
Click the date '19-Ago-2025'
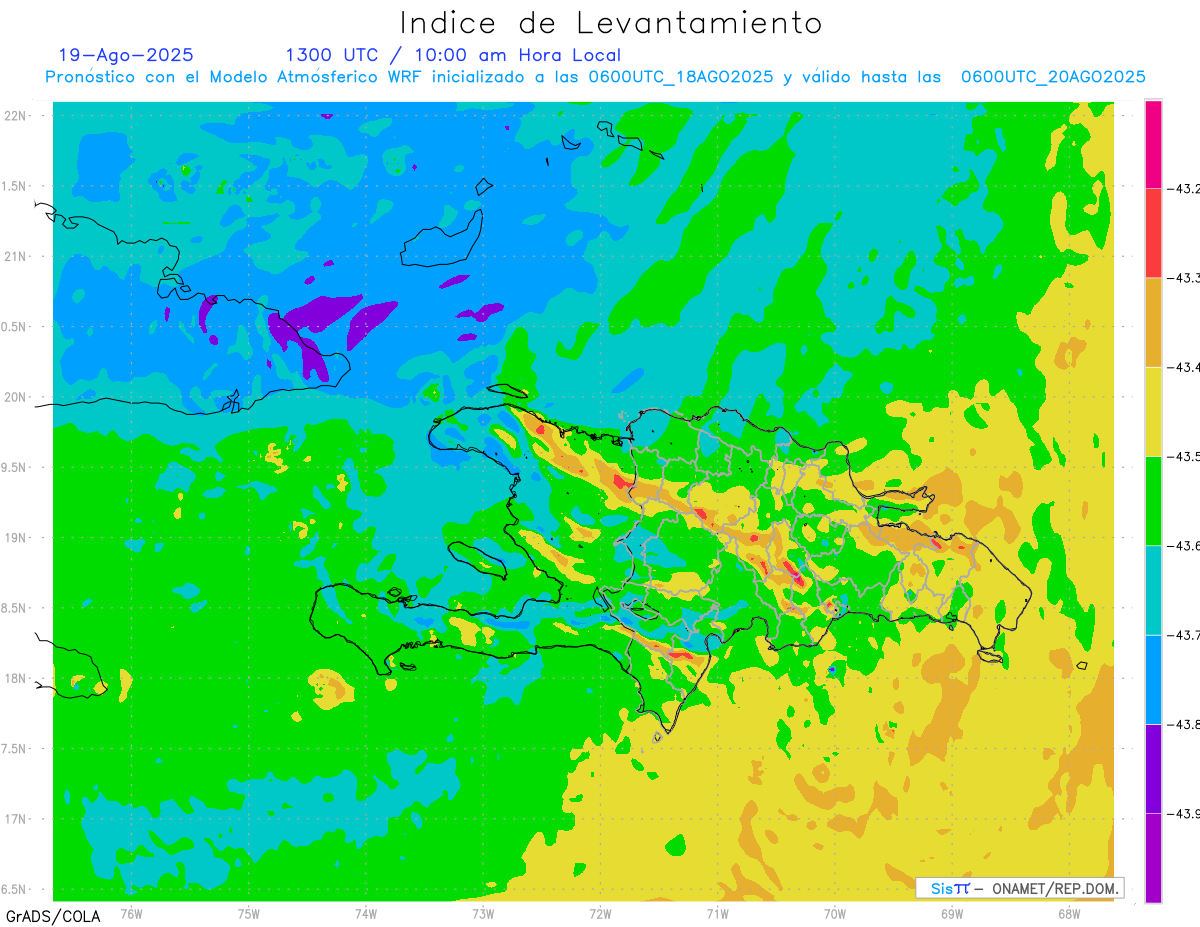click(126, 55)
